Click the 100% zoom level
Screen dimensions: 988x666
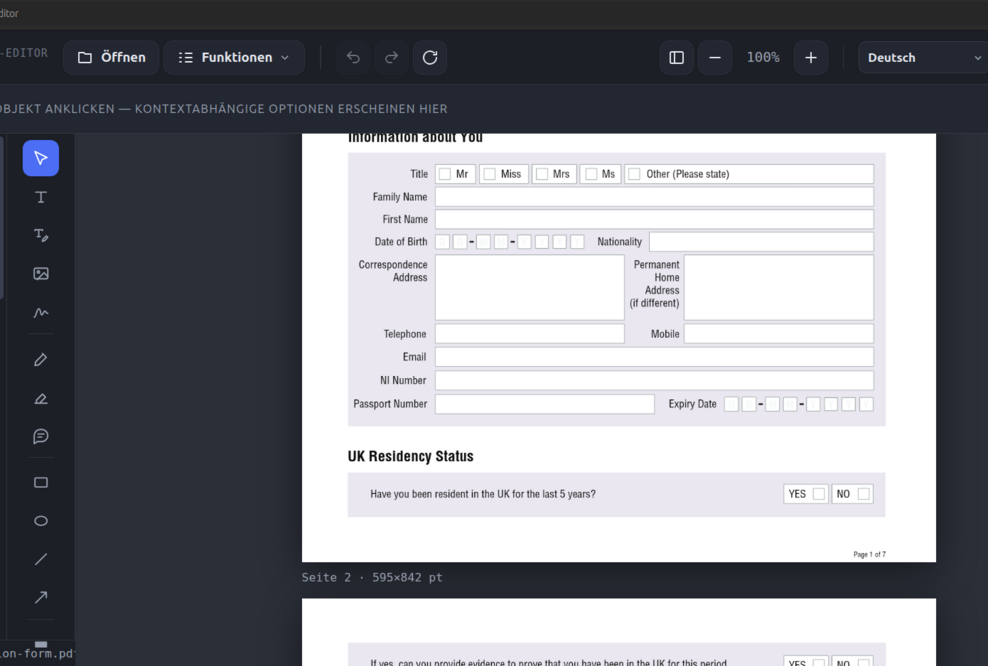763,57
